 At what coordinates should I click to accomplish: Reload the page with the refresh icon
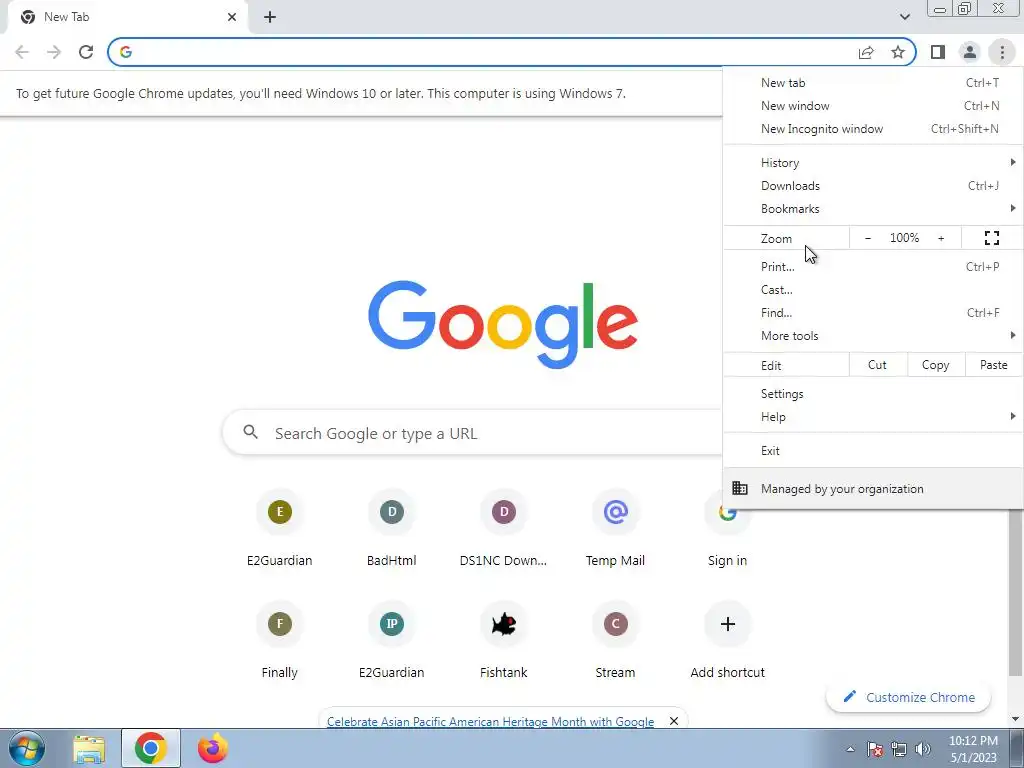tap(86, 52)
